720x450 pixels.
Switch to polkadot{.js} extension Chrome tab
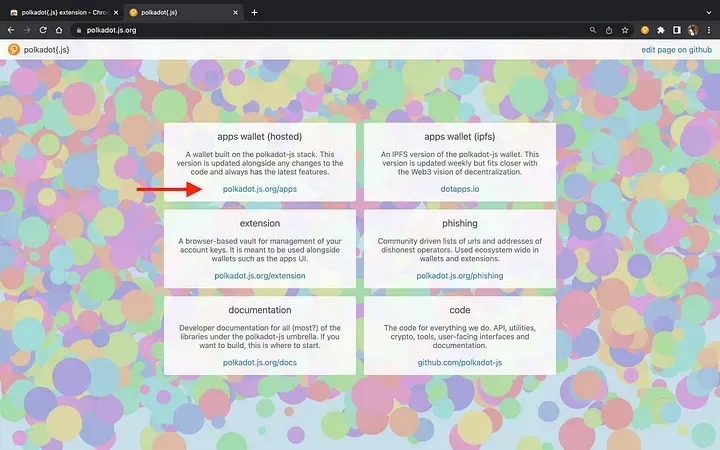[x=64, y=12]
